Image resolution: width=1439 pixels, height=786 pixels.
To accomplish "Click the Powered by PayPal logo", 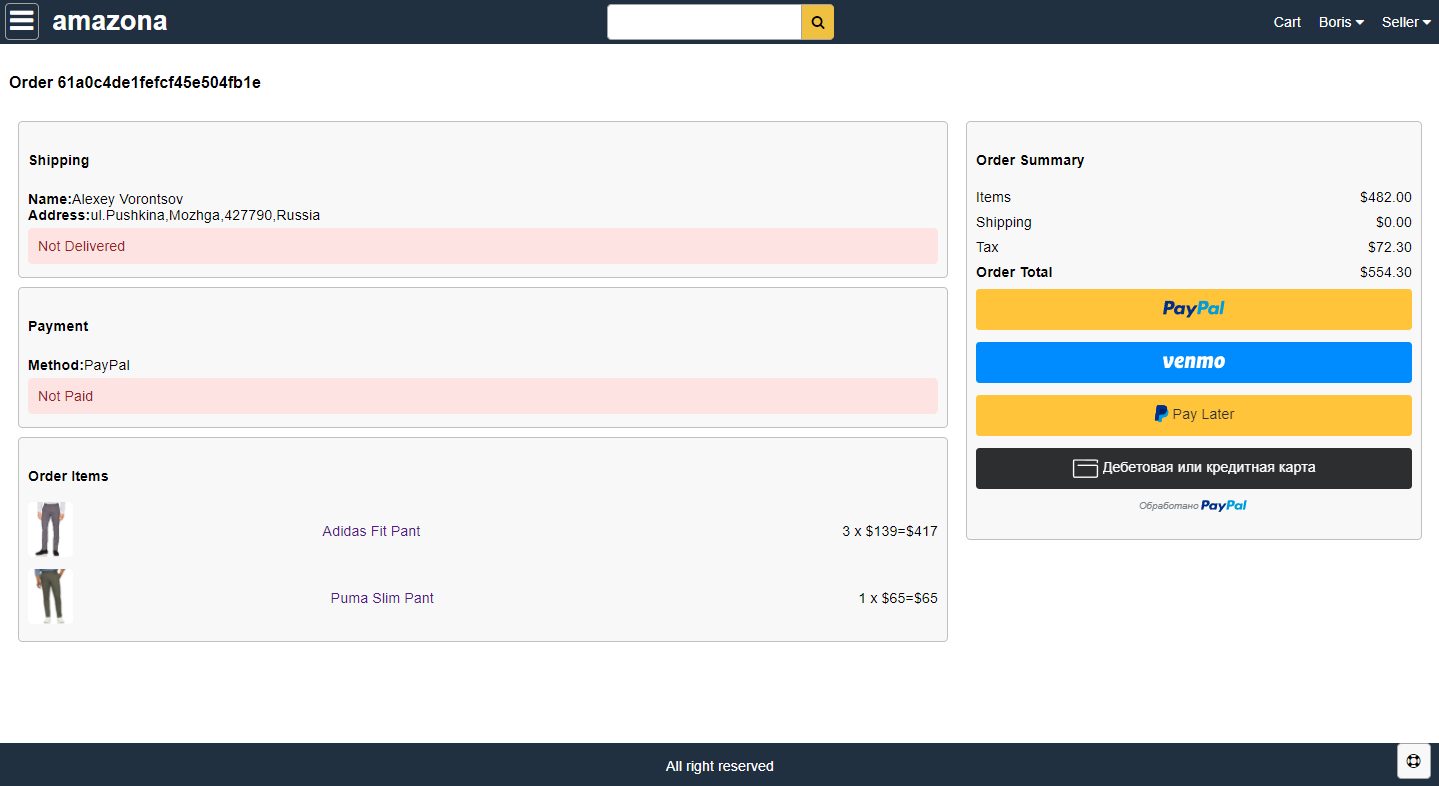I will coord(1223,506).
